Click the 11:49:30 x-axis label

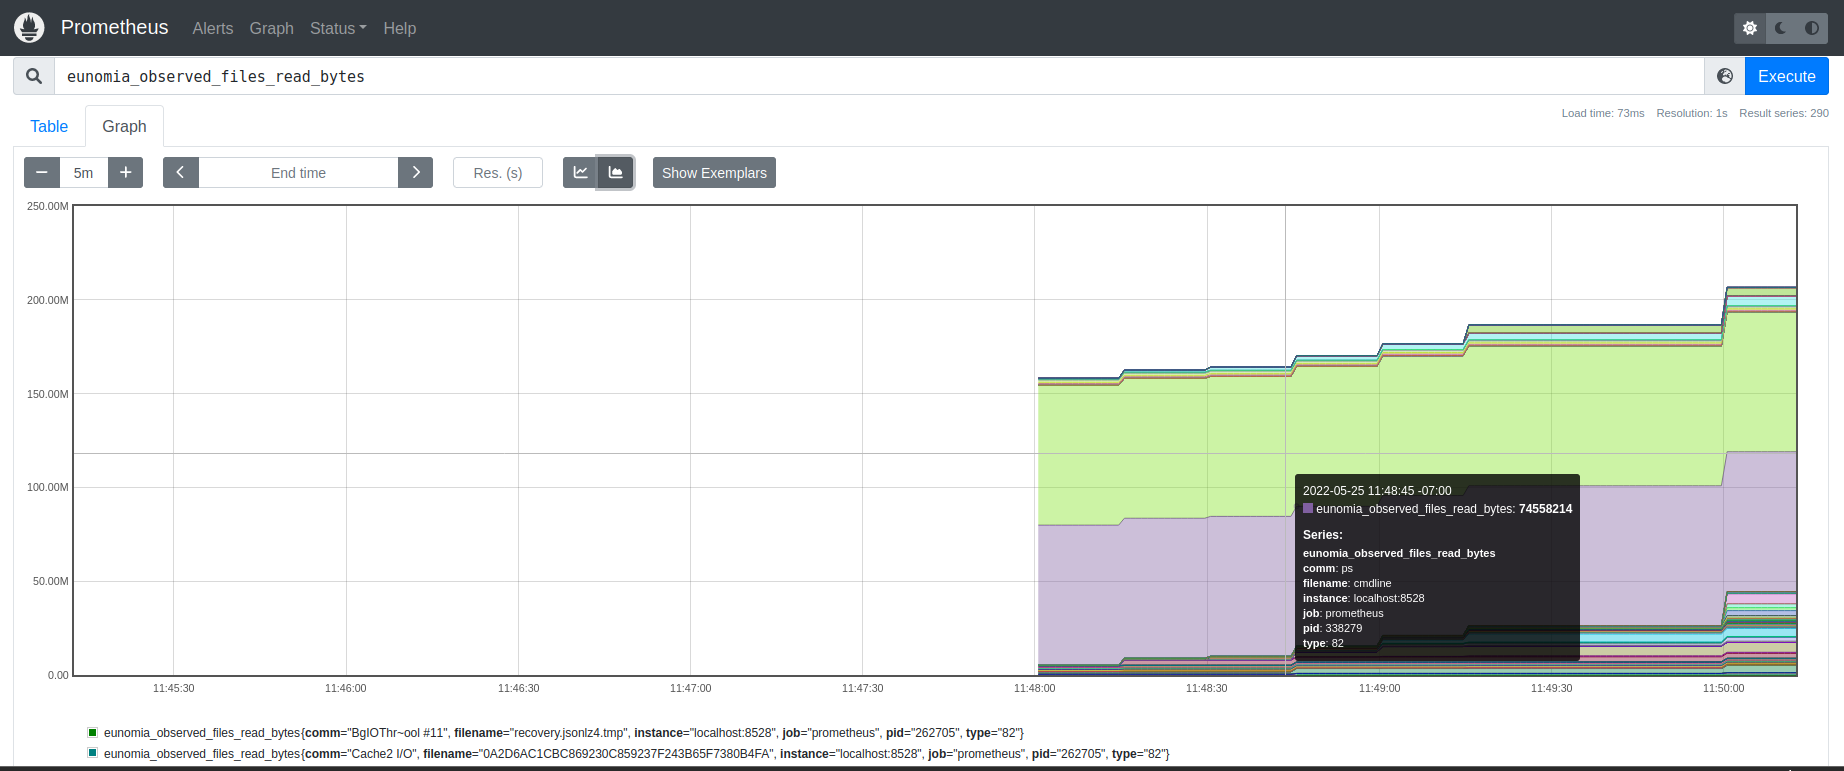pos(1552,688)
